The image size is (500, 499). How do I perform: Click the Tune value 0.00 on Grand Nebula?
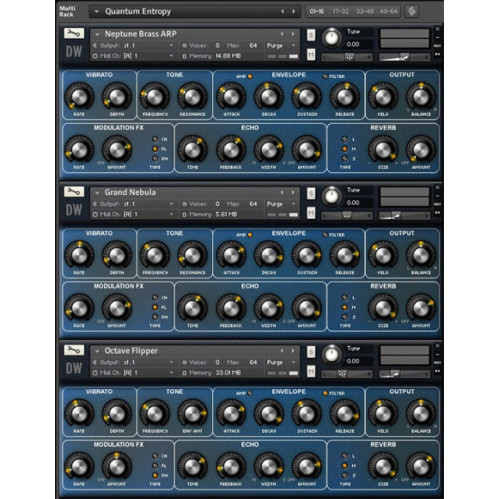point(353,202)
